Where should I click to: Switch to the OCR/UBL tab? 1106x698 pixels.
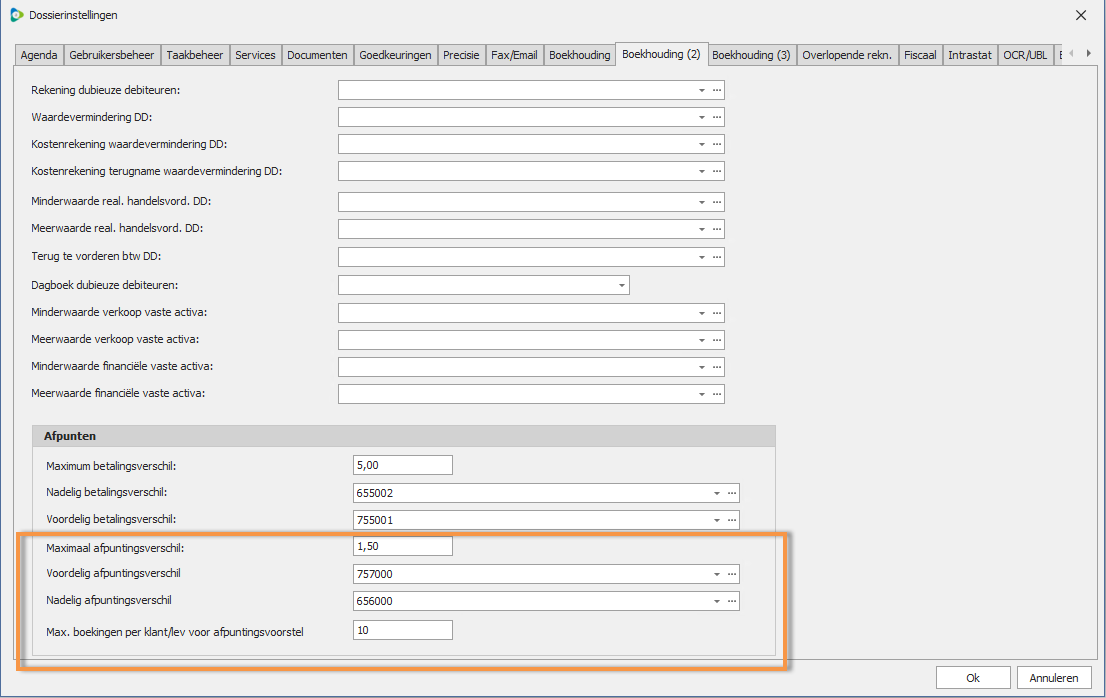click(x=1026, y=55)
